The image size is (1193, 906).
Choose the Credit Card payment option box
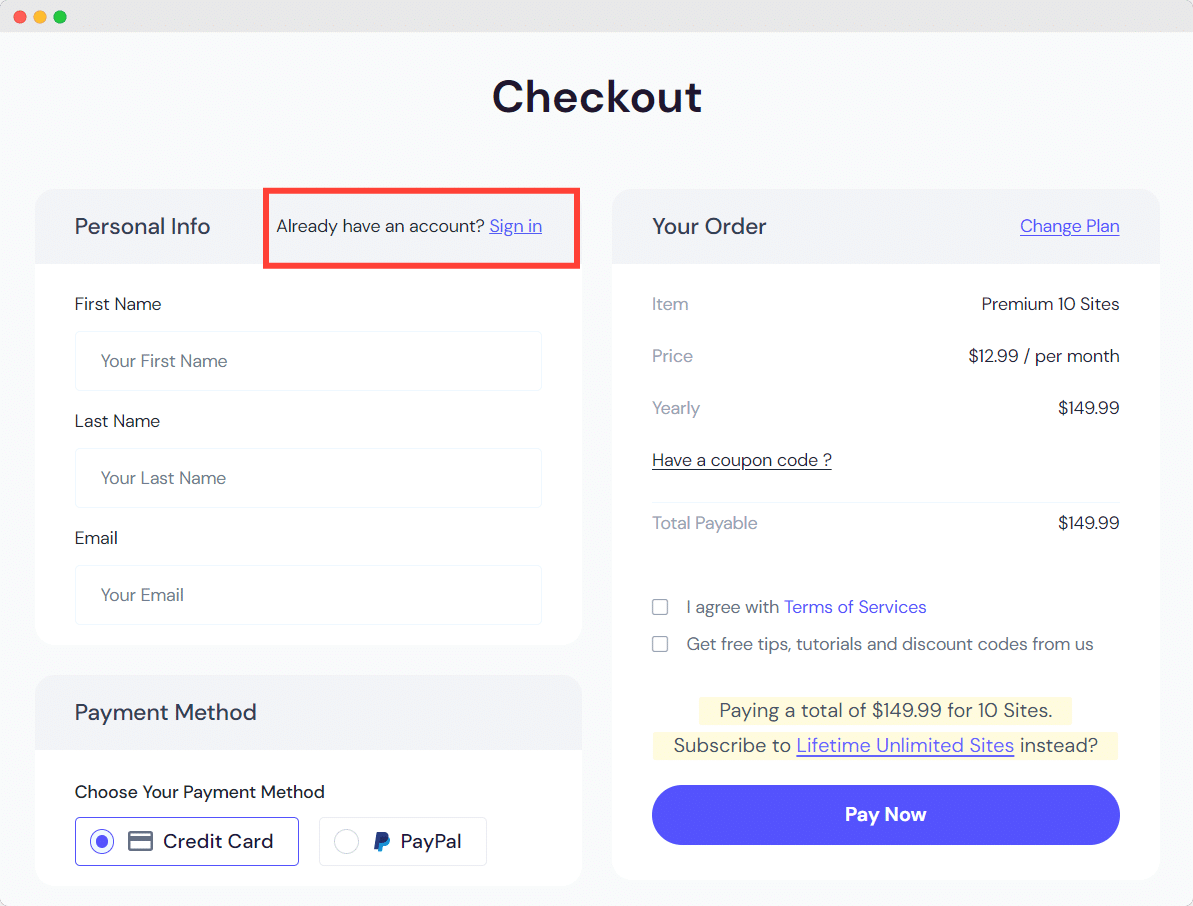pos(186,841)
